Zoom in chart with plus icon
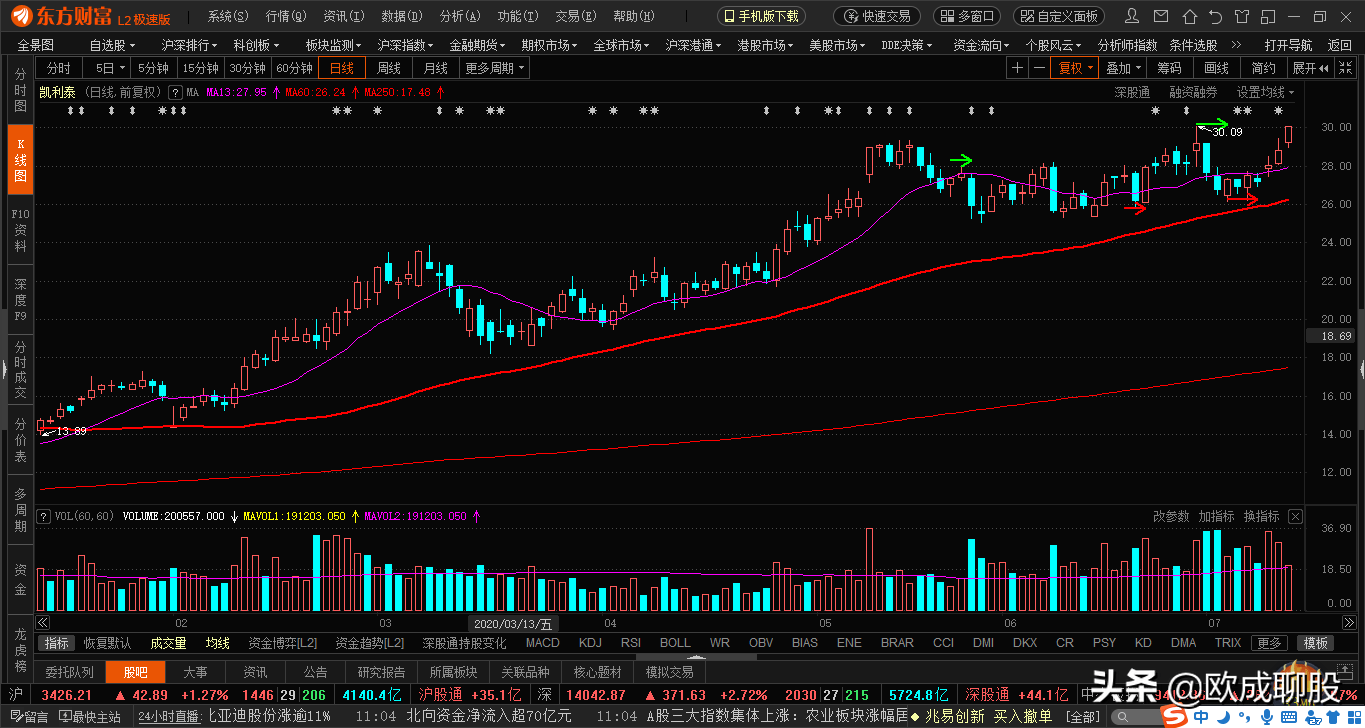This screenshot has width=1365, height=728. (x=1017, y=68)
